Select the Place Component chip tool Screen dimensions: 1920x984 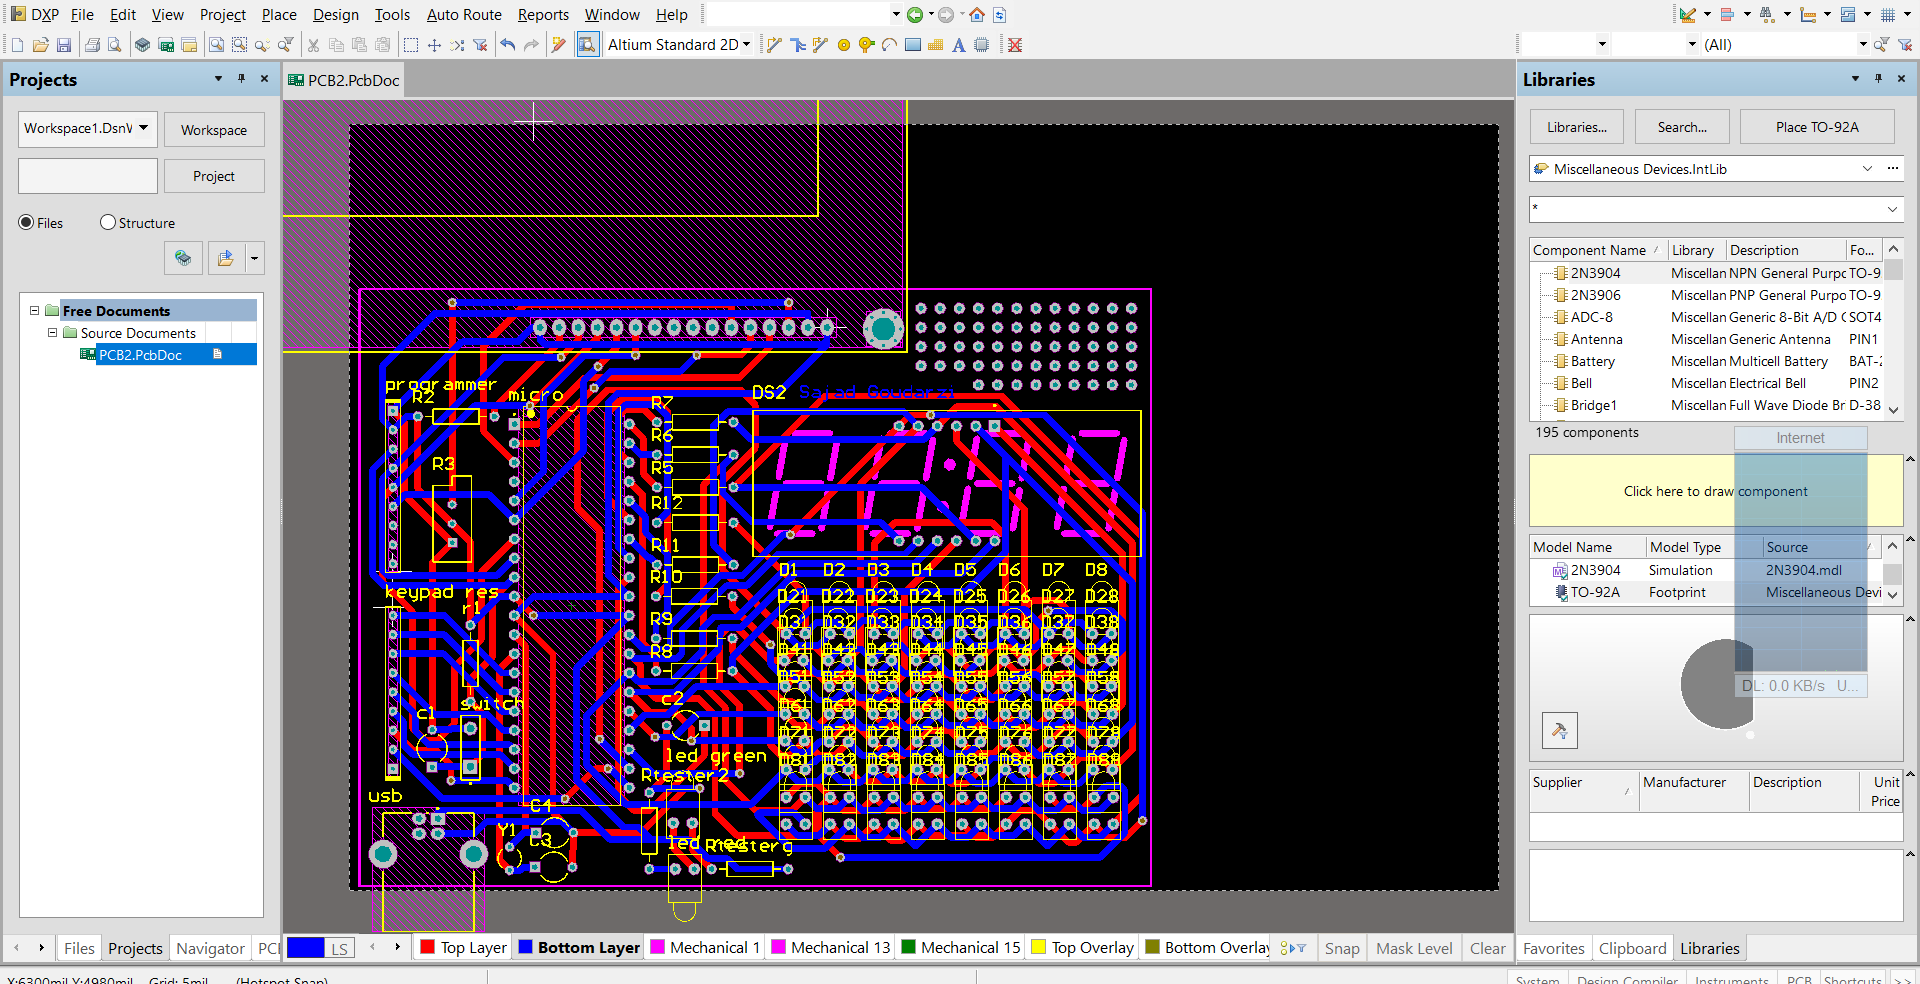[982, 45]
